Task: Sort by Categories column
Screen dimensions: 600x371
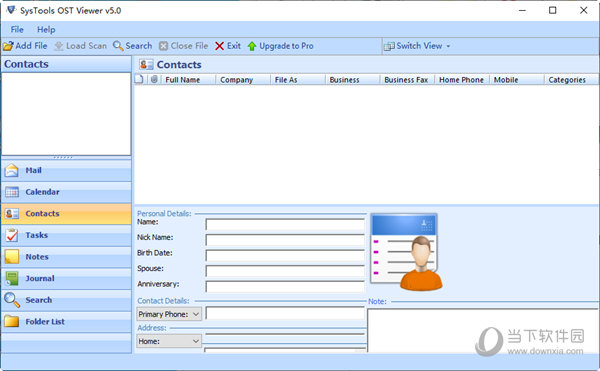Action: click(567, 80)
